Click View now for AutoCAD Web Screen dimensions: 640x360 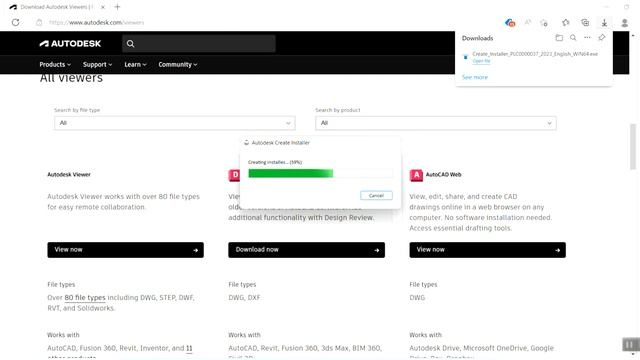(x=487, y=250)
